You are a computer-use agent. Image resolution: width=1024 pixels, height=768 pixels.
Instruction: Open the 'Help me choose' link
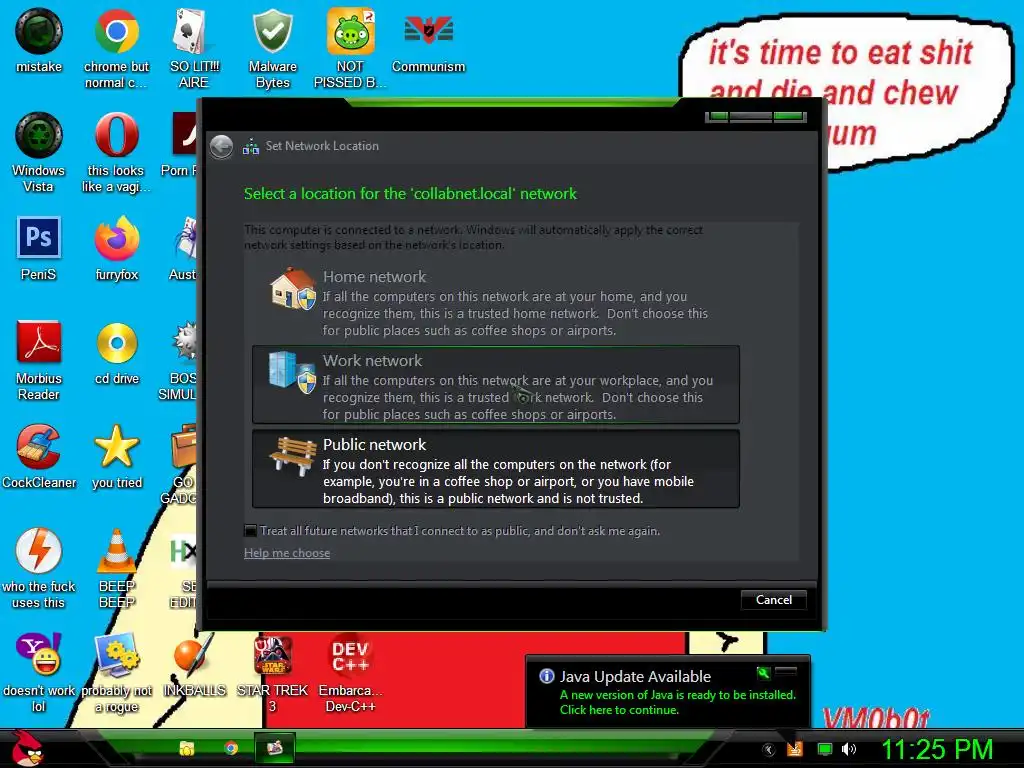coord(287,552)
